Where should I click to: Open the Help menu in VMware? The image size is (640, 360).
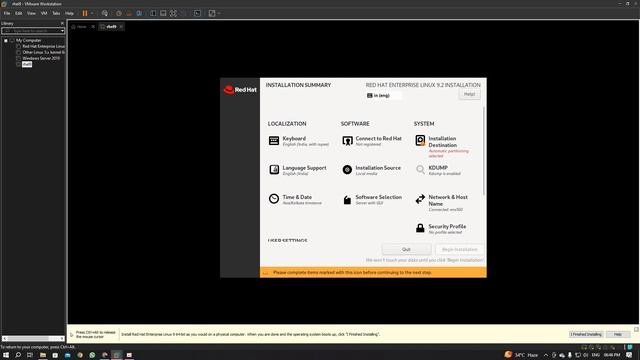pyautogui.click(x=69, y=13)
